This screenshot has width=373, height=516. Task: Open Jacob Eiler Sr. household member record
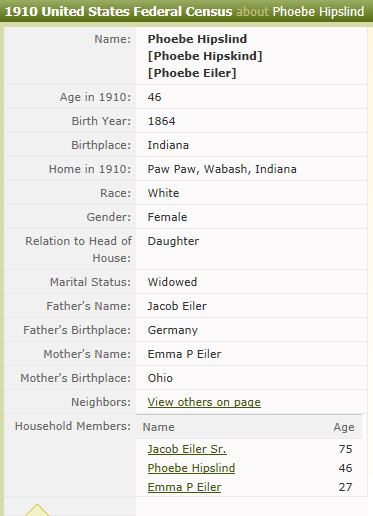(187, 449)
